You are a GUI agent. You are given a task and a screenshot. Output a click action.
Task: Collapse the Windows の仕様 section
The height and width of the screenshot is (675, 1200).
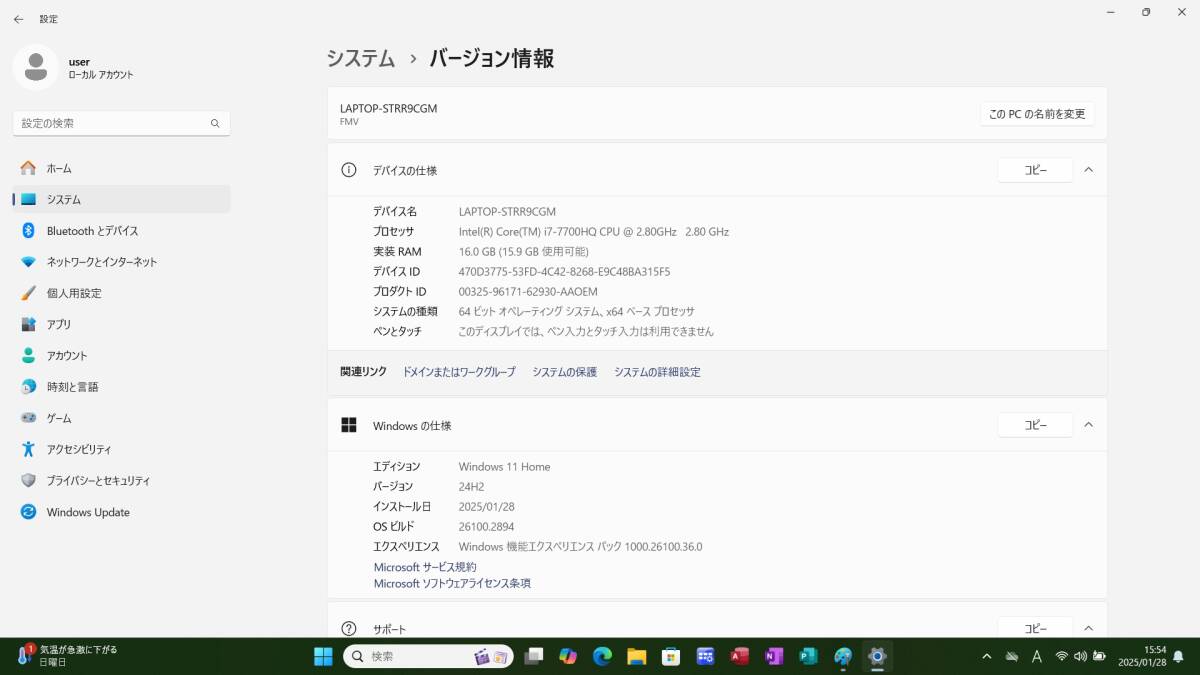(1089, 425)
